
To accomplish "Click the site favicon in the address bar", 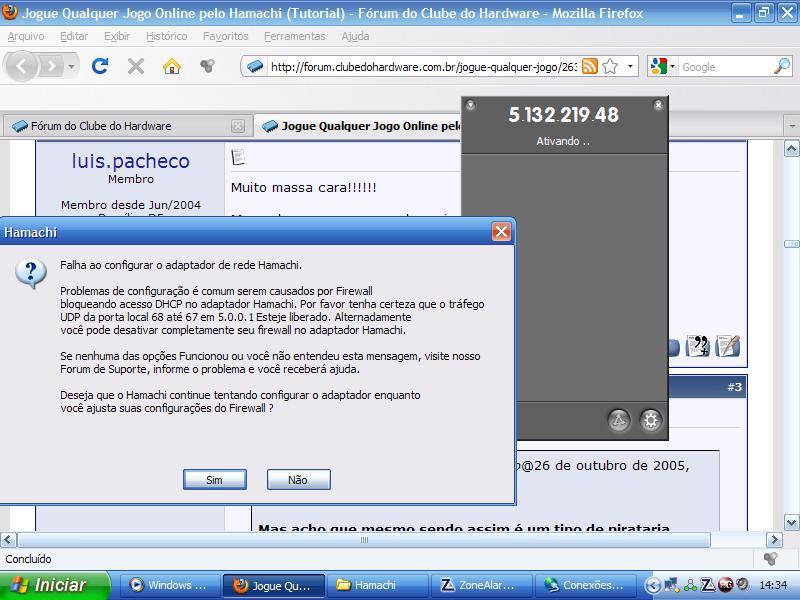I will 255,66.
